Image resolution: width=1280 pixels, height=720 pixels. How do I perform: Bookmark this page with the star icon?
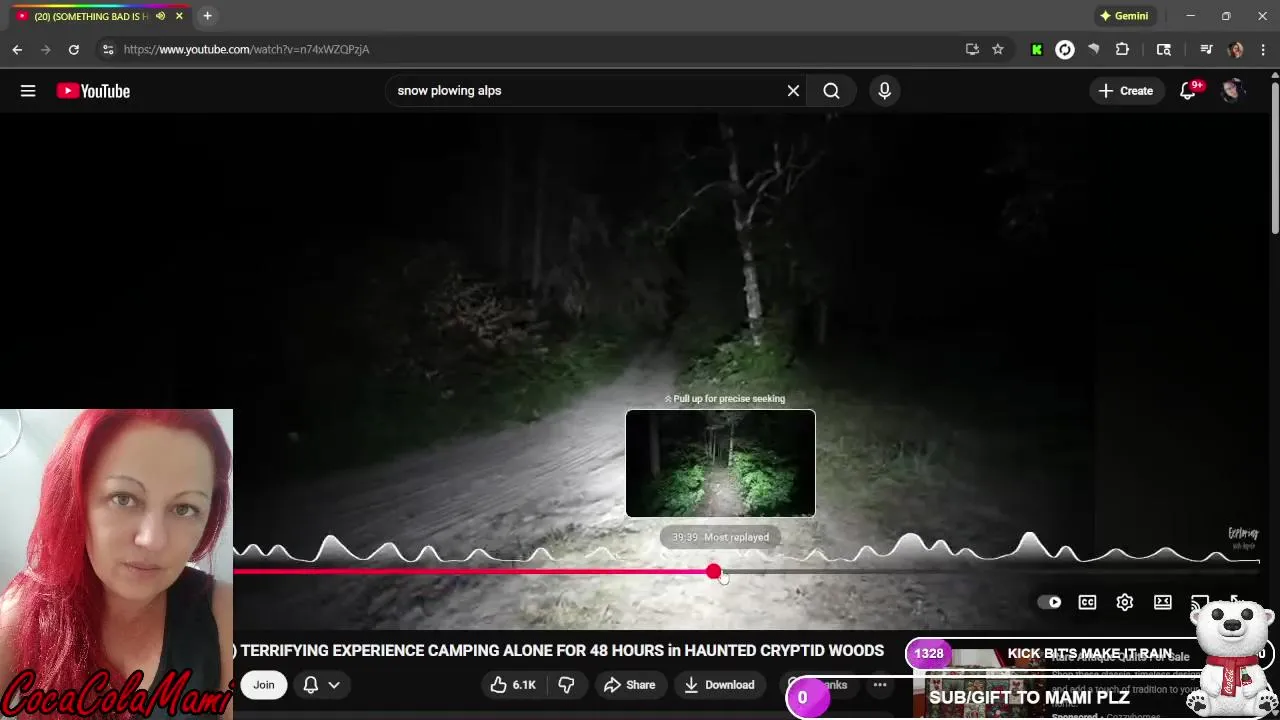998,49
